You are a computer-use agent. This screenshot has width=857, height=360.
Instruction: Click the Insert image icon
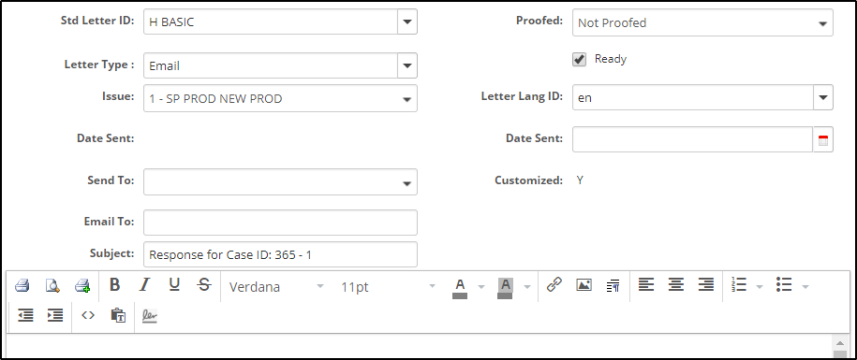[584, 285]
